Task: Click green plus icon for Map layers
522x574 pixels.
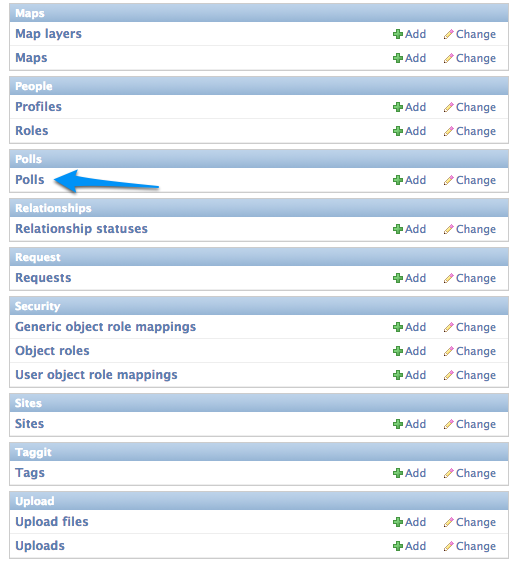Action: point(398,34)
